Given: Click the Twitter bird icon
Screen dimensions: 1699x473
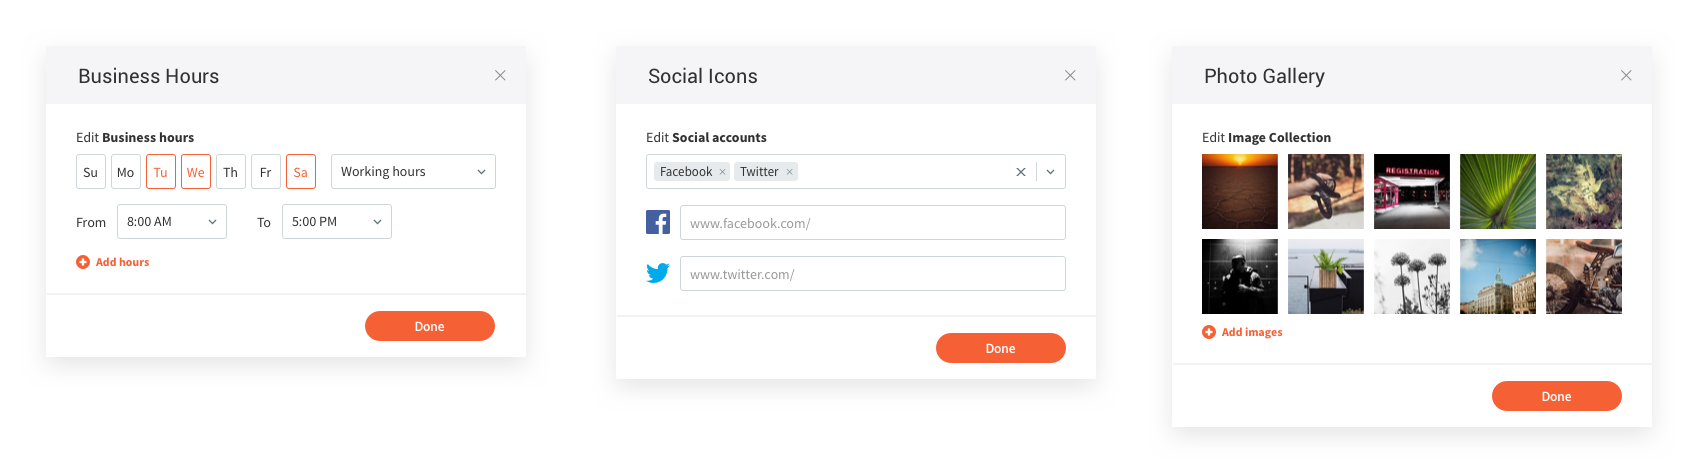Looking at the screenshot, I should [x=658, y=273].
